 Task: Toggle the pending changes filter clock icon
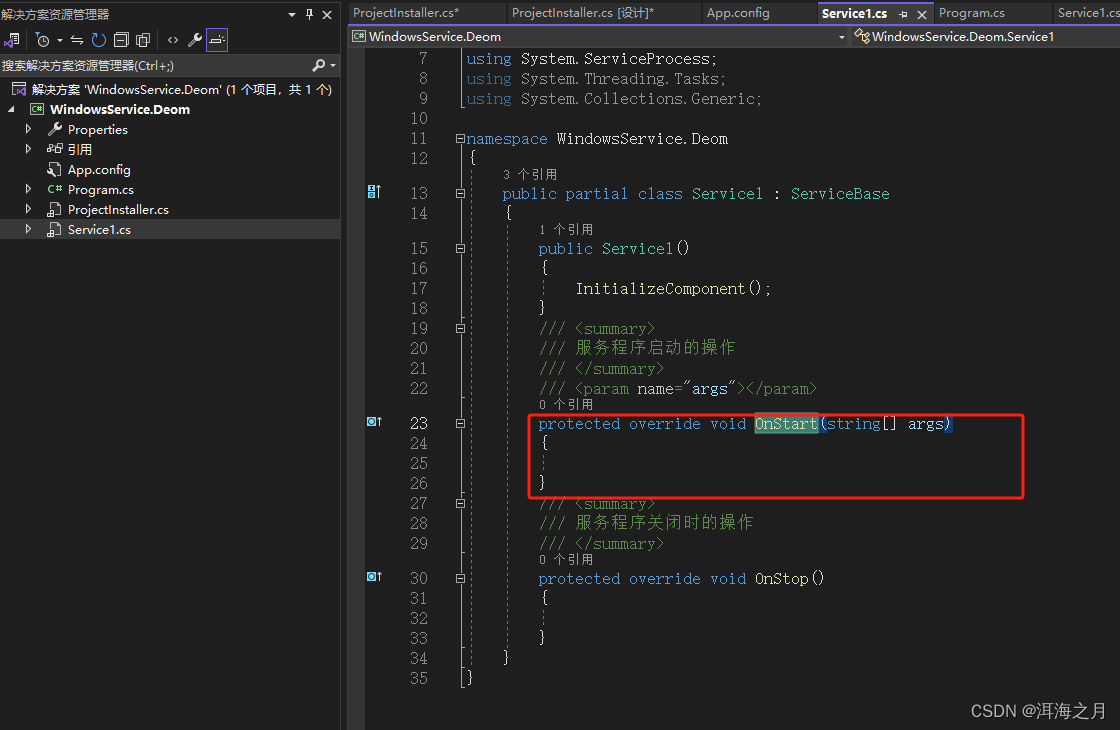43,40
